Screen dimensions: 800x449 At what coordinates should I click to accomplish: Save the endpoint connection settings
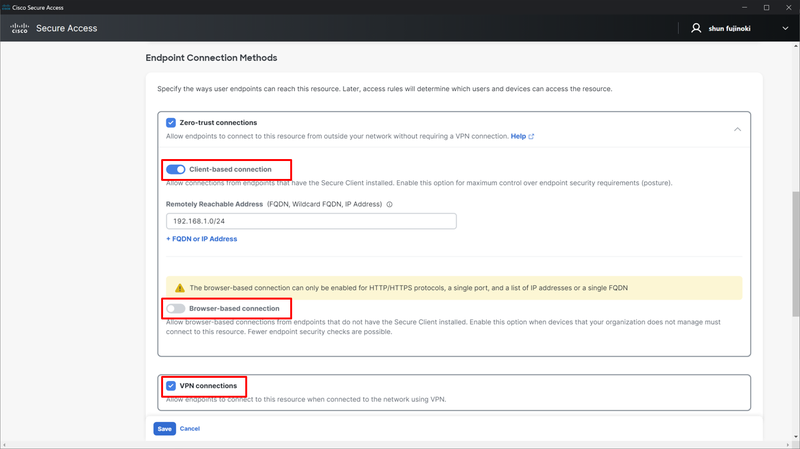(164, 429)
